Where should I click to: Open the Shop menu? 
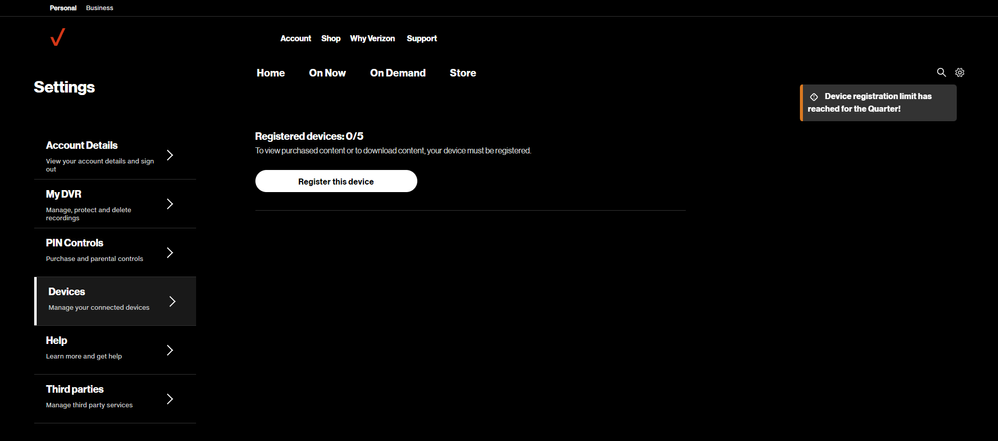coord(331,39)
